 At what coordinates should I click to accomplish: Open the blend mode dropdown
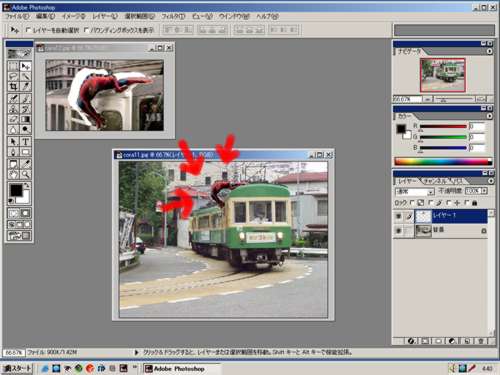click(x=415, y=192)
